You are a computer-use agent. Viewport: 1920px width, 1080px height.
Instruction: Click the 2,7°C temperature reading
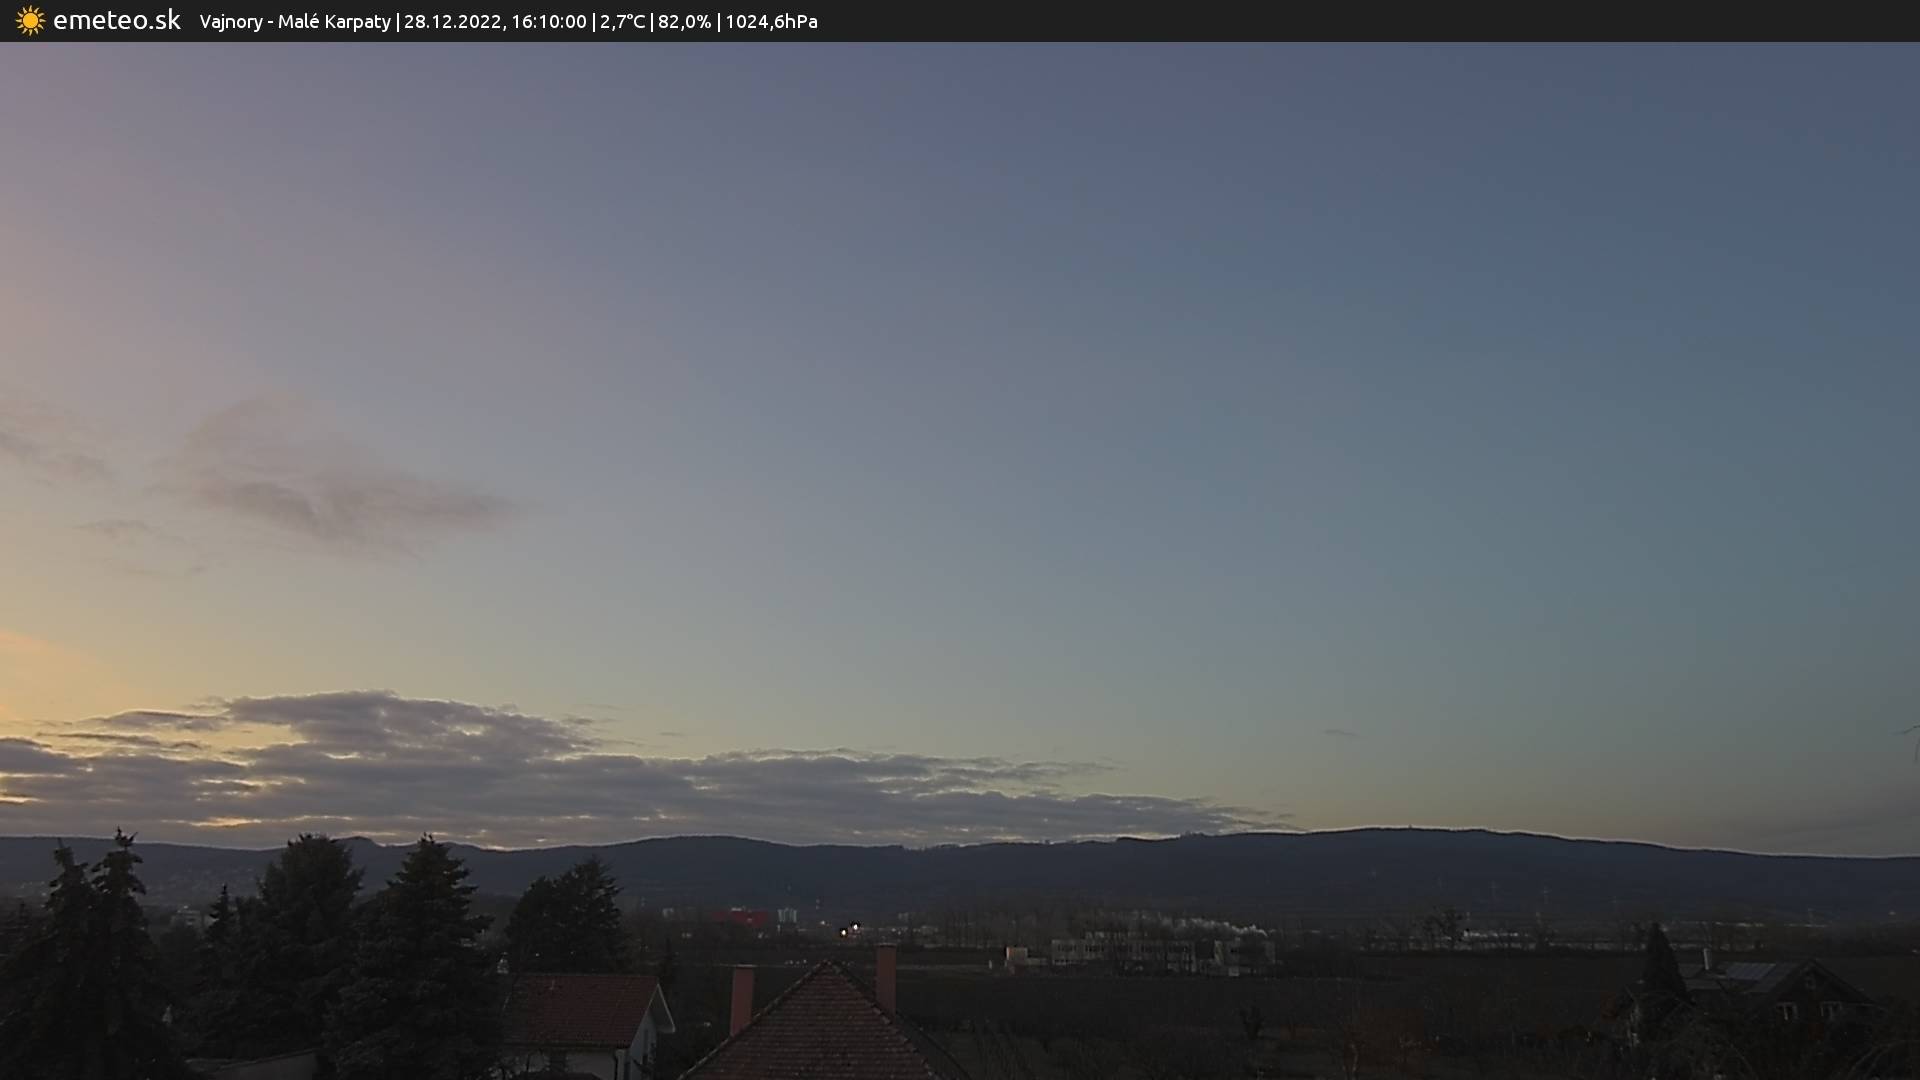[622, 21]
